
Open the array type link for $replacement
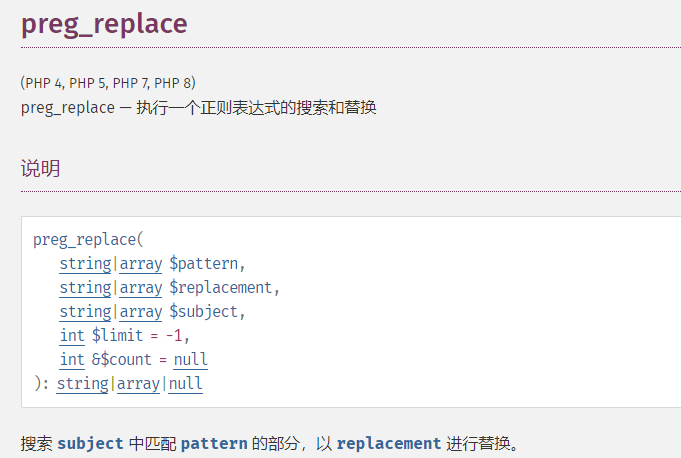(x=141, y=288)
